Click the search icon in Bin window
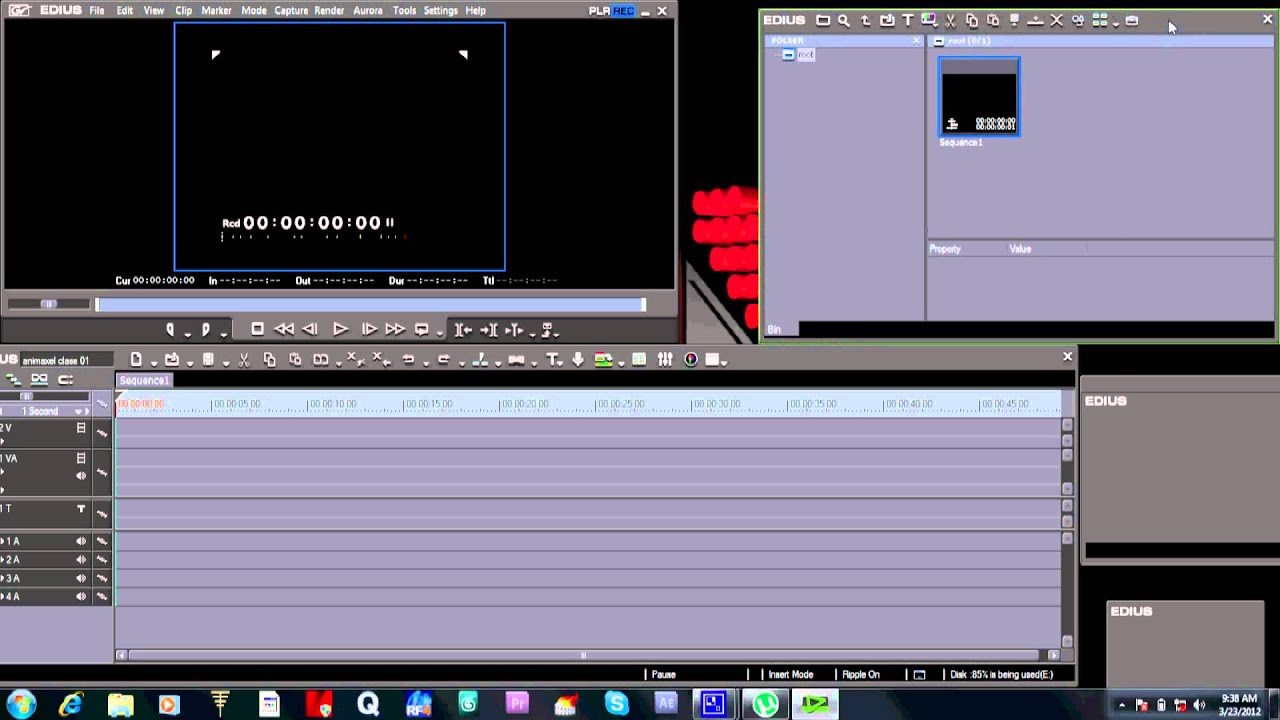The width and height of the screenshot is (1280, 720). point(844,20)
